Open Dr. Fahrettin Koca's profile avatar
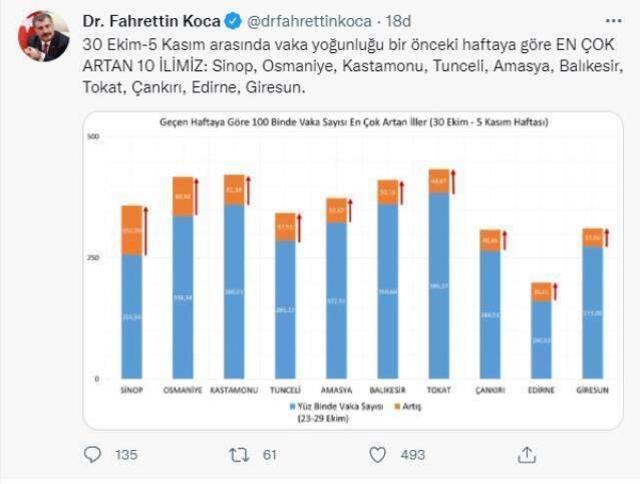Viewport: 640px width, 484px height. [x=43, y=37]
